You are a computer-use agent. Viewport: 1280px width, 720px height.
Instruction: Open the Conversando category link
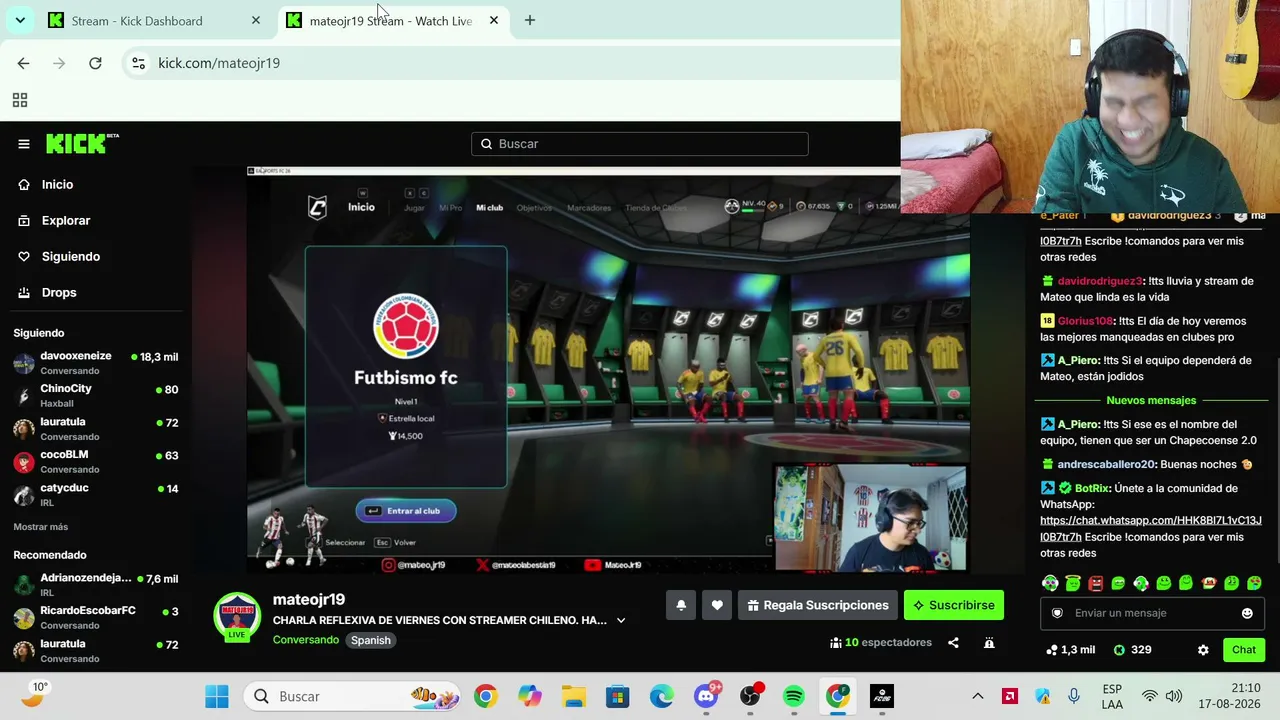click(306, 640)
